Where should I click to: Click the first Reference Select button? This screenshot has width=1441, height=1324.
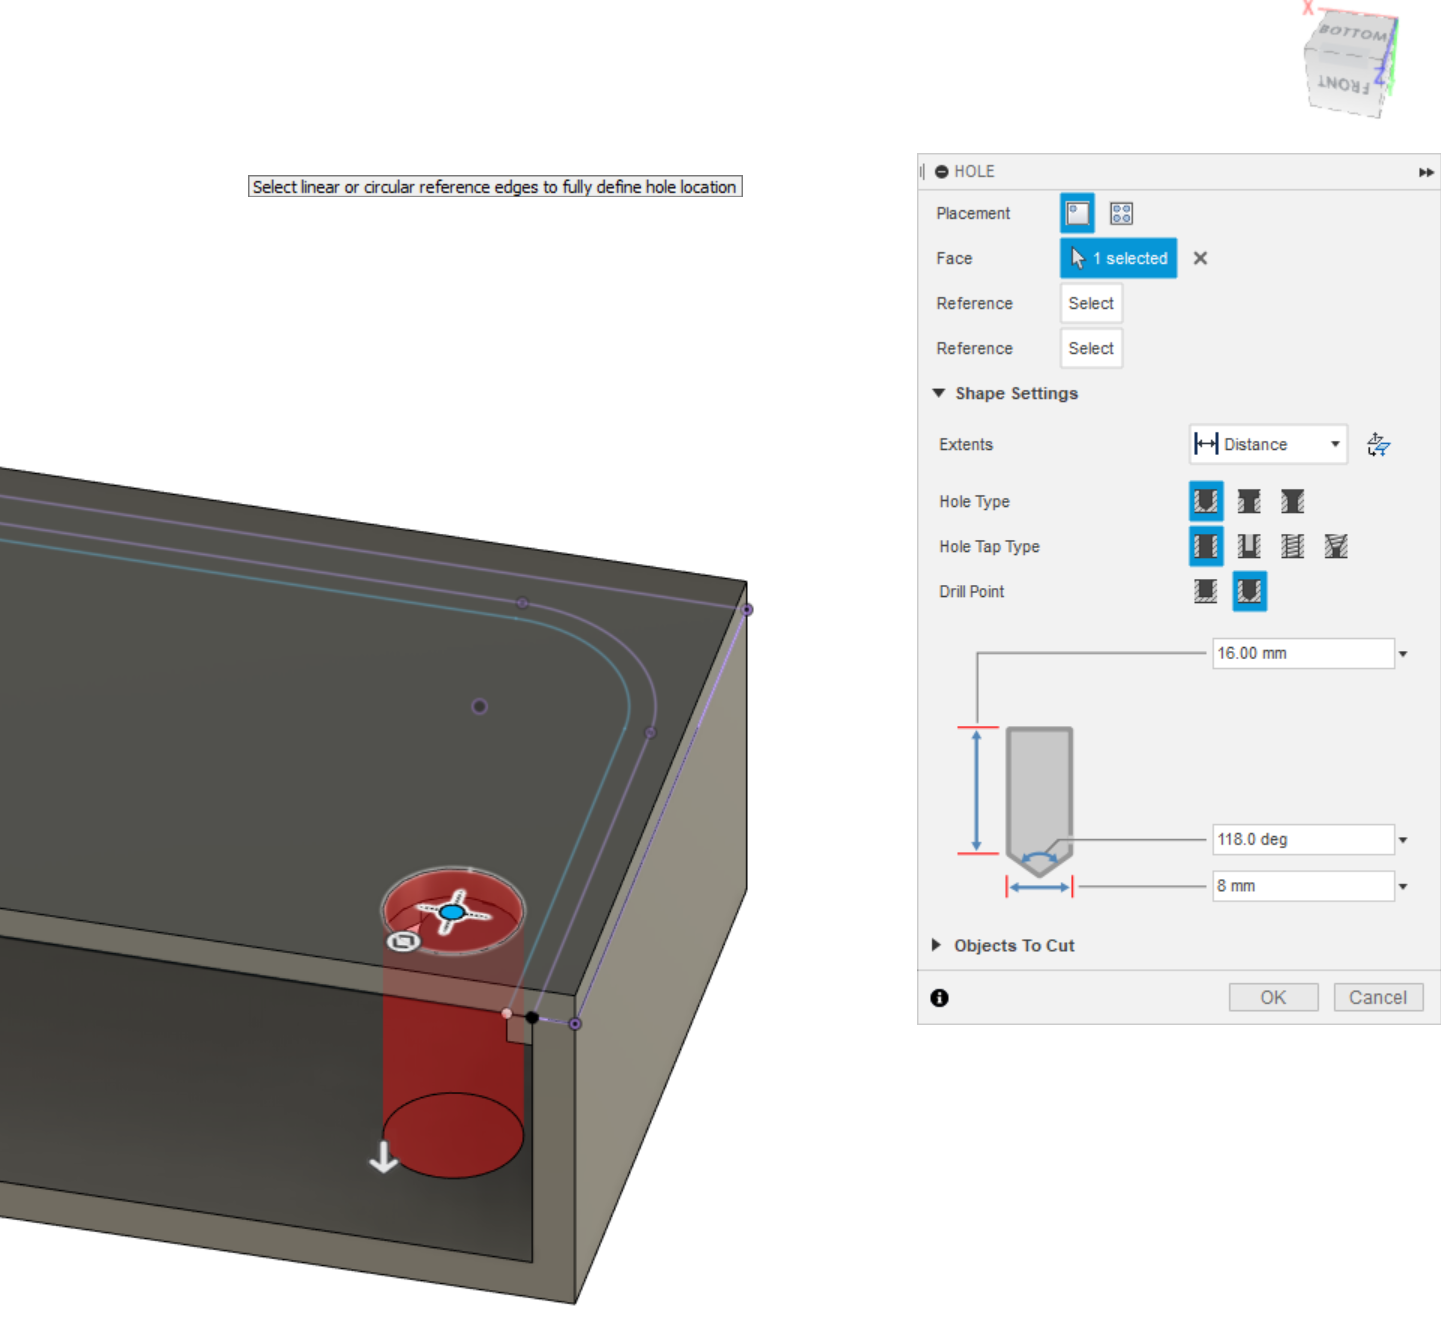[1091, 303]
